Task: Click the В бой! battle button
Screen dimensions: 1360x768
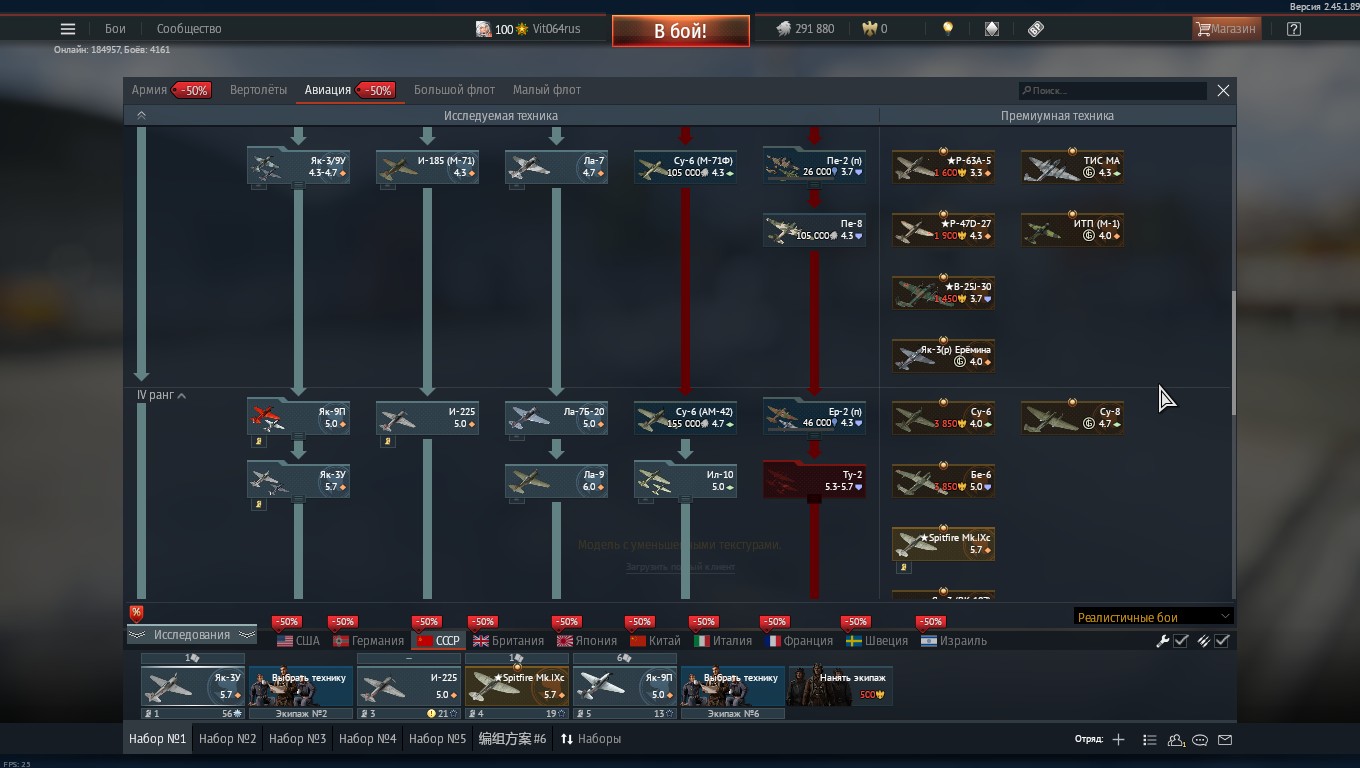Action: point(681,31)
